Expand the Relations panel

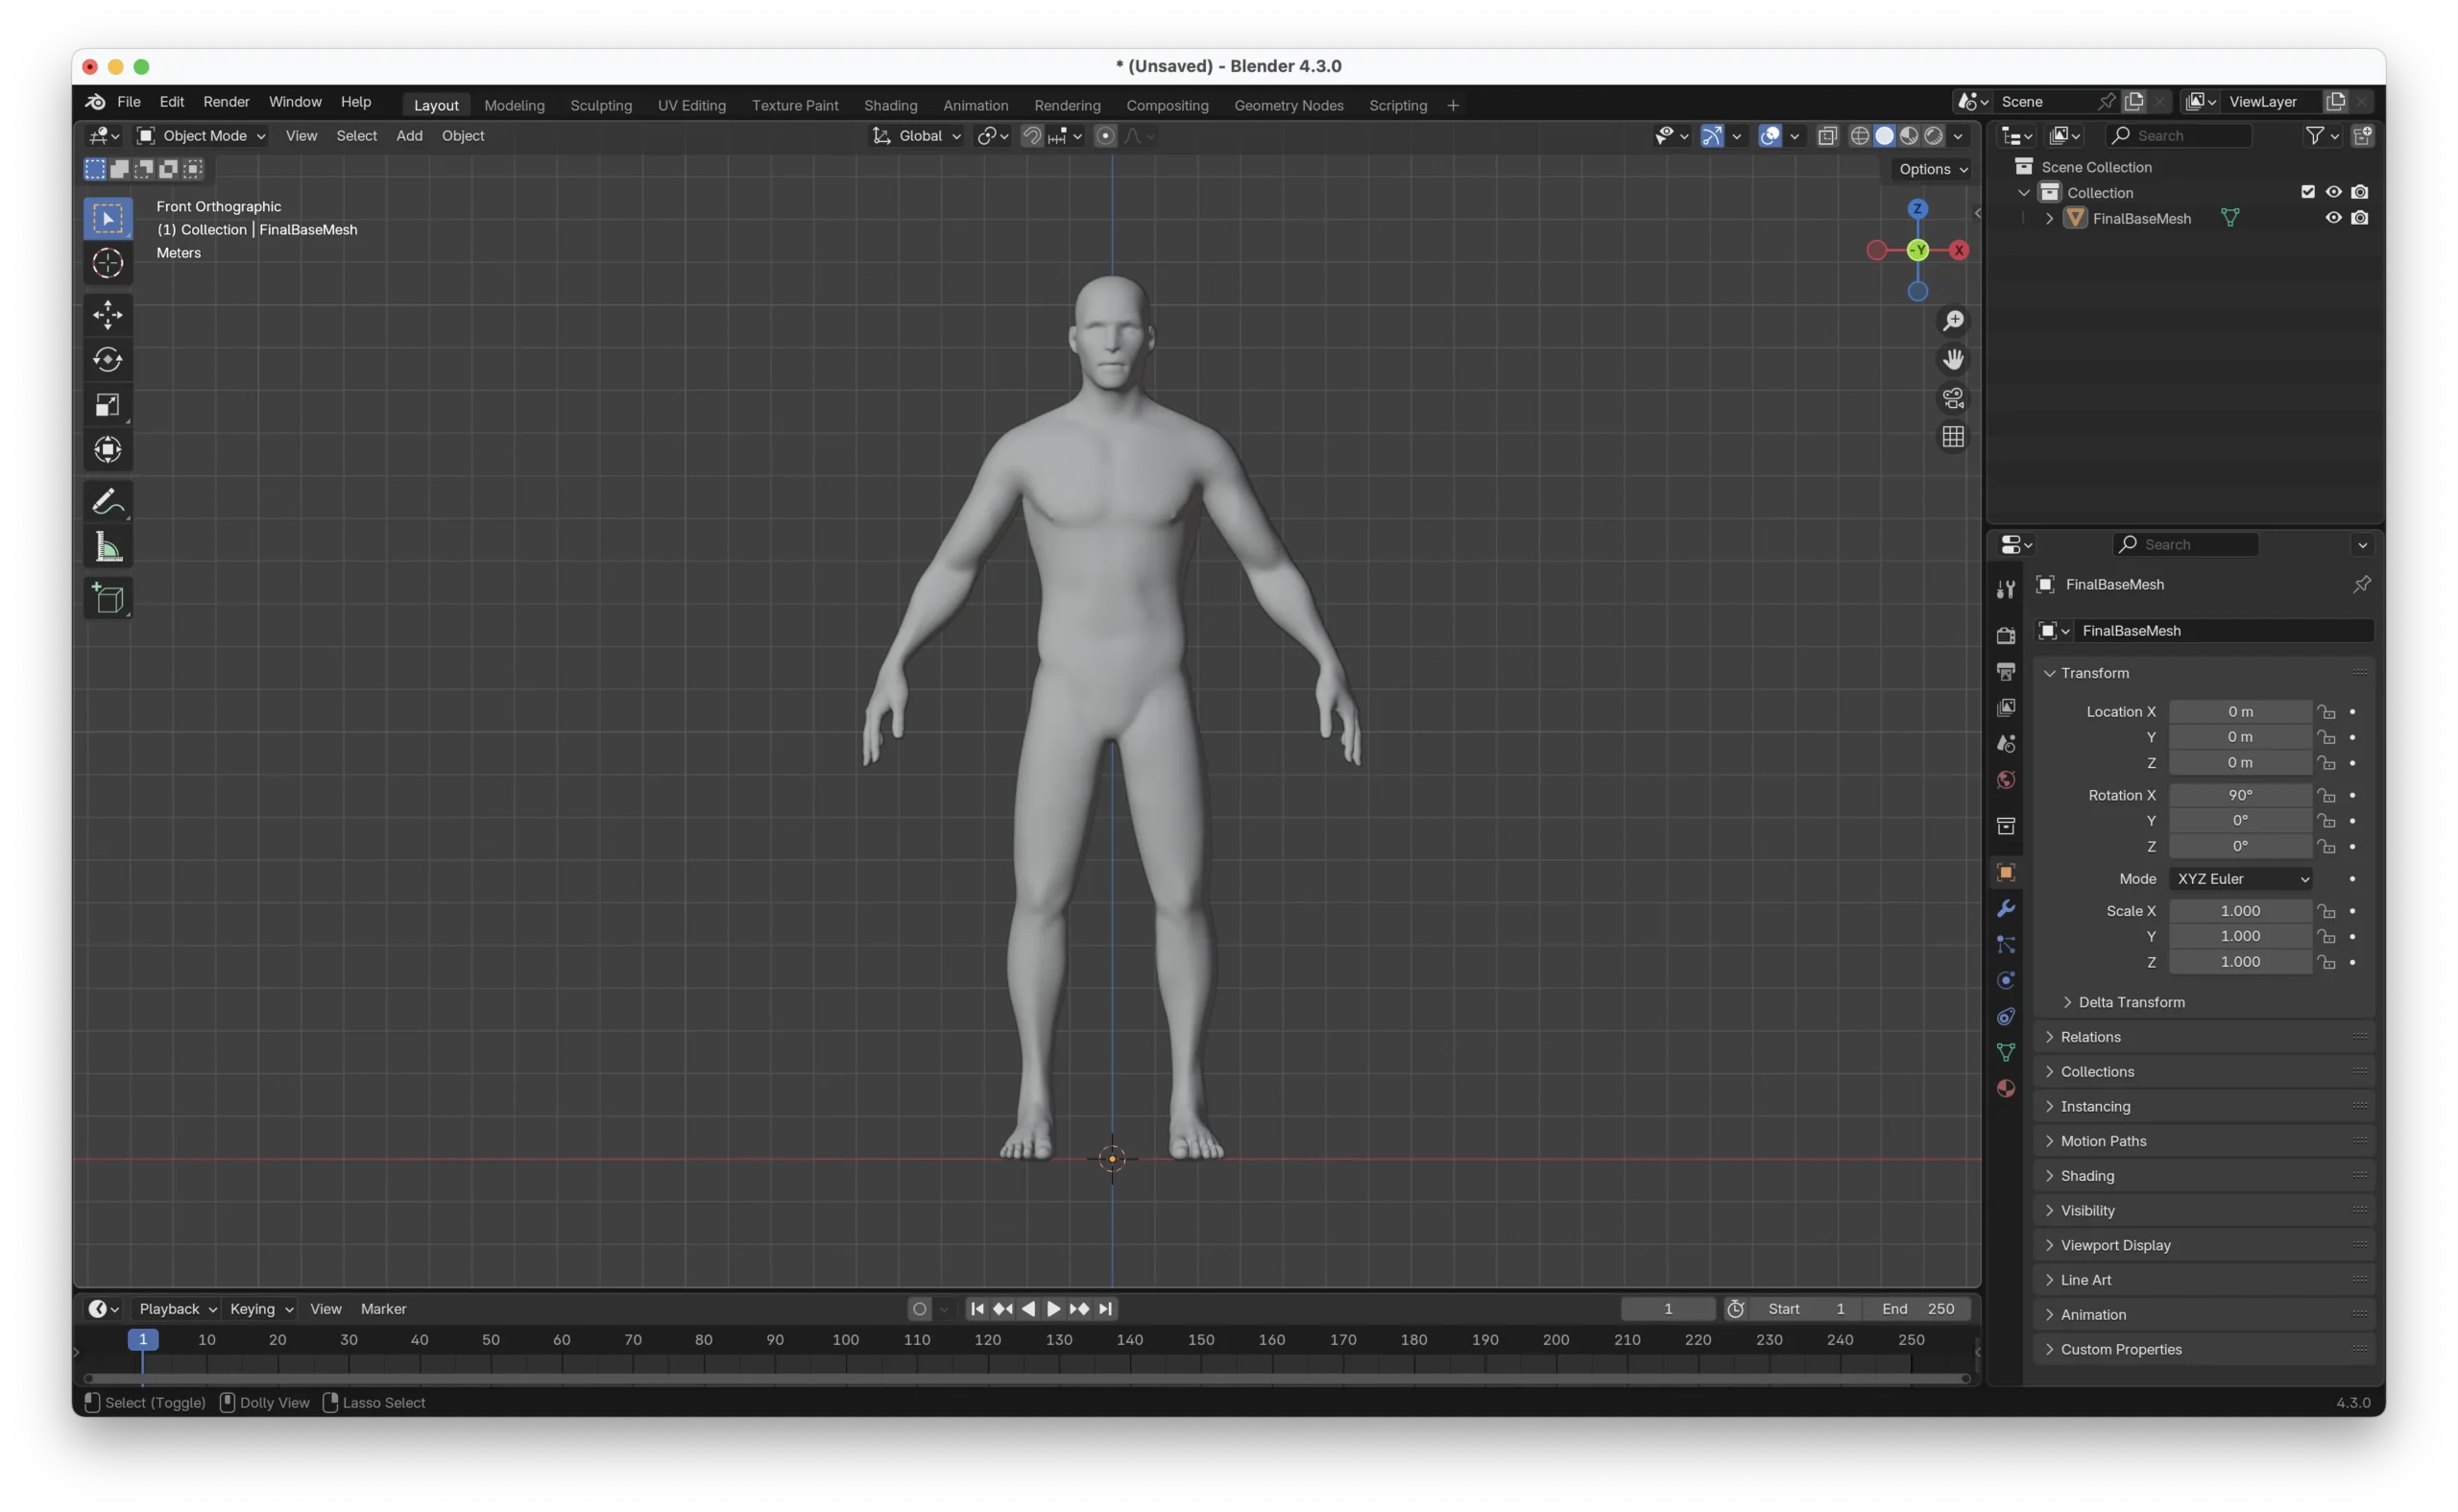click(2090, 1037)
